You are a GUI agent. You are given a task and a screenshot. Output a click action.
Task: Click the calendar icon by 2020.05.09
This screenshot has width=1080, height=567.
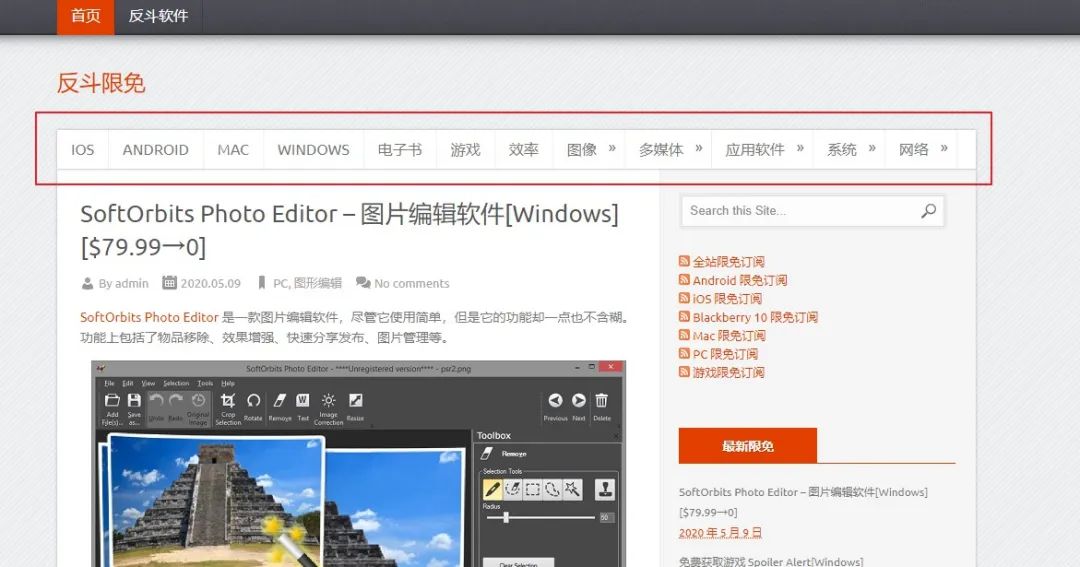(x=169, y=282)
